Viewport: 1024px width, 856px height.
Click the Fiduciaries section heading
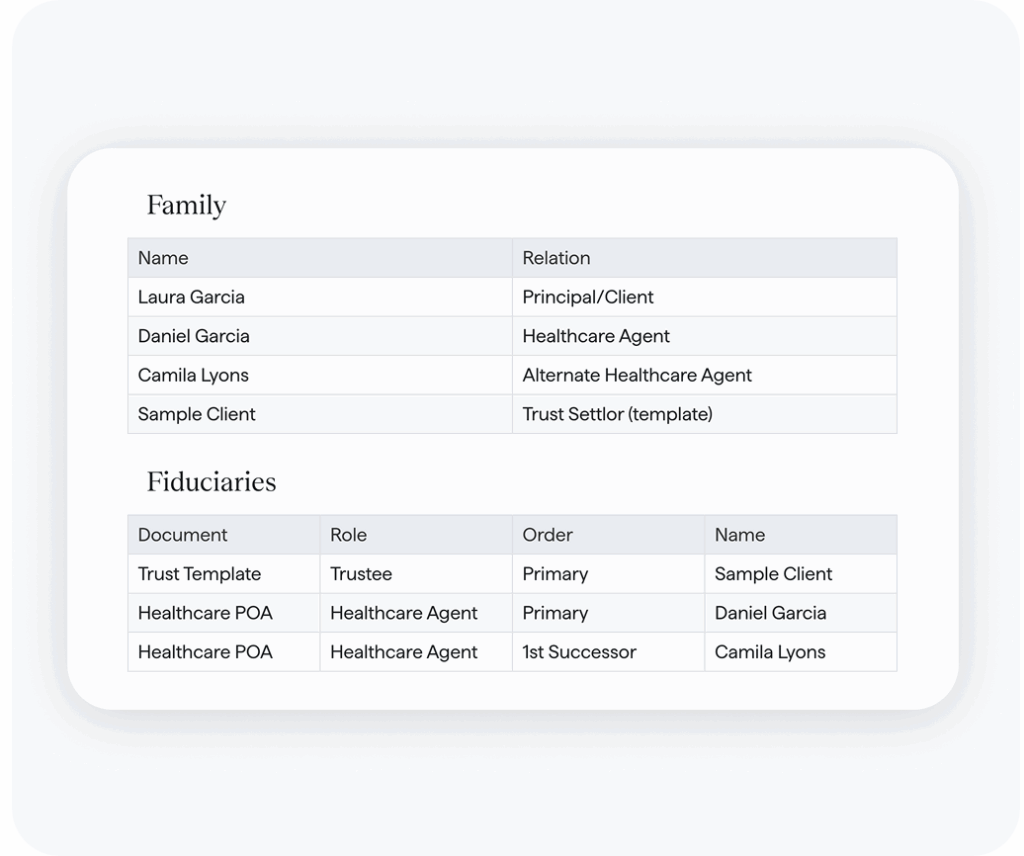point(211,482)
